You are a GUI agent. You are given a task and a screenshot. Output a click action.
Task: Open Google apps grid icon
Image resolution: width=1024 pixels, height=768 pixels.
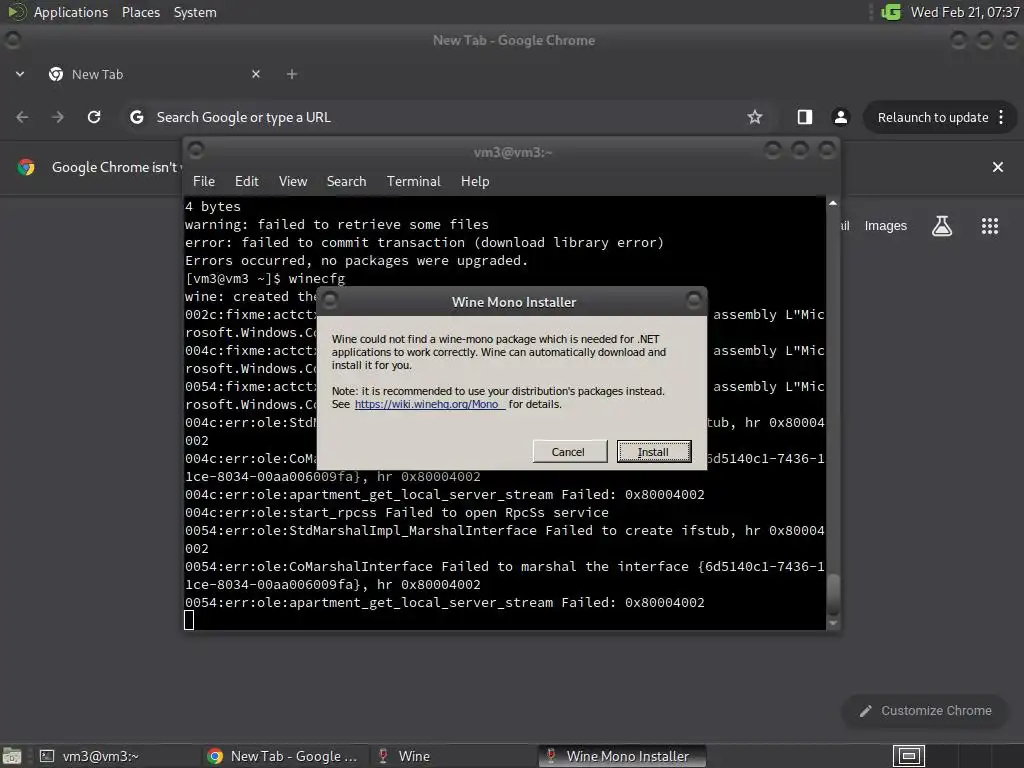click(x=990, y=226)
